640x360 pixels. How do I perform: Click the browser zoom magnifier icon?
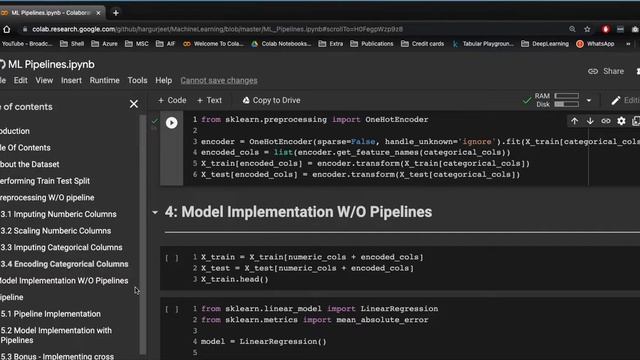pyautogui.click(x=572, y=29)
